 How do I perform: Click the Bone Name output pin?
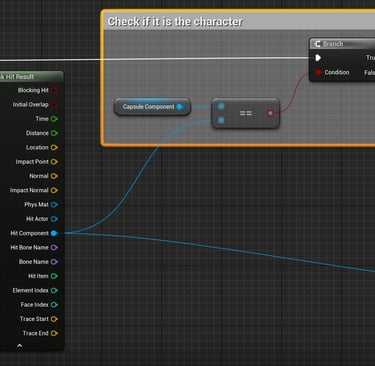click(54, 262)
